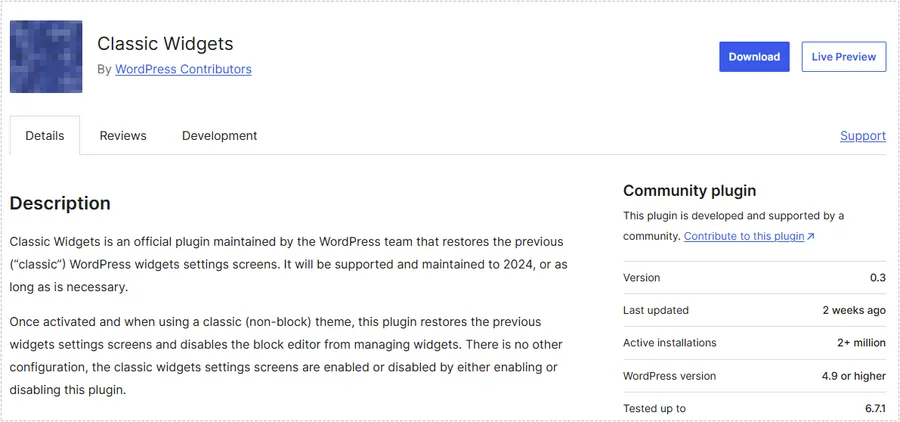Click the external link arrow icon

point(810,237)
